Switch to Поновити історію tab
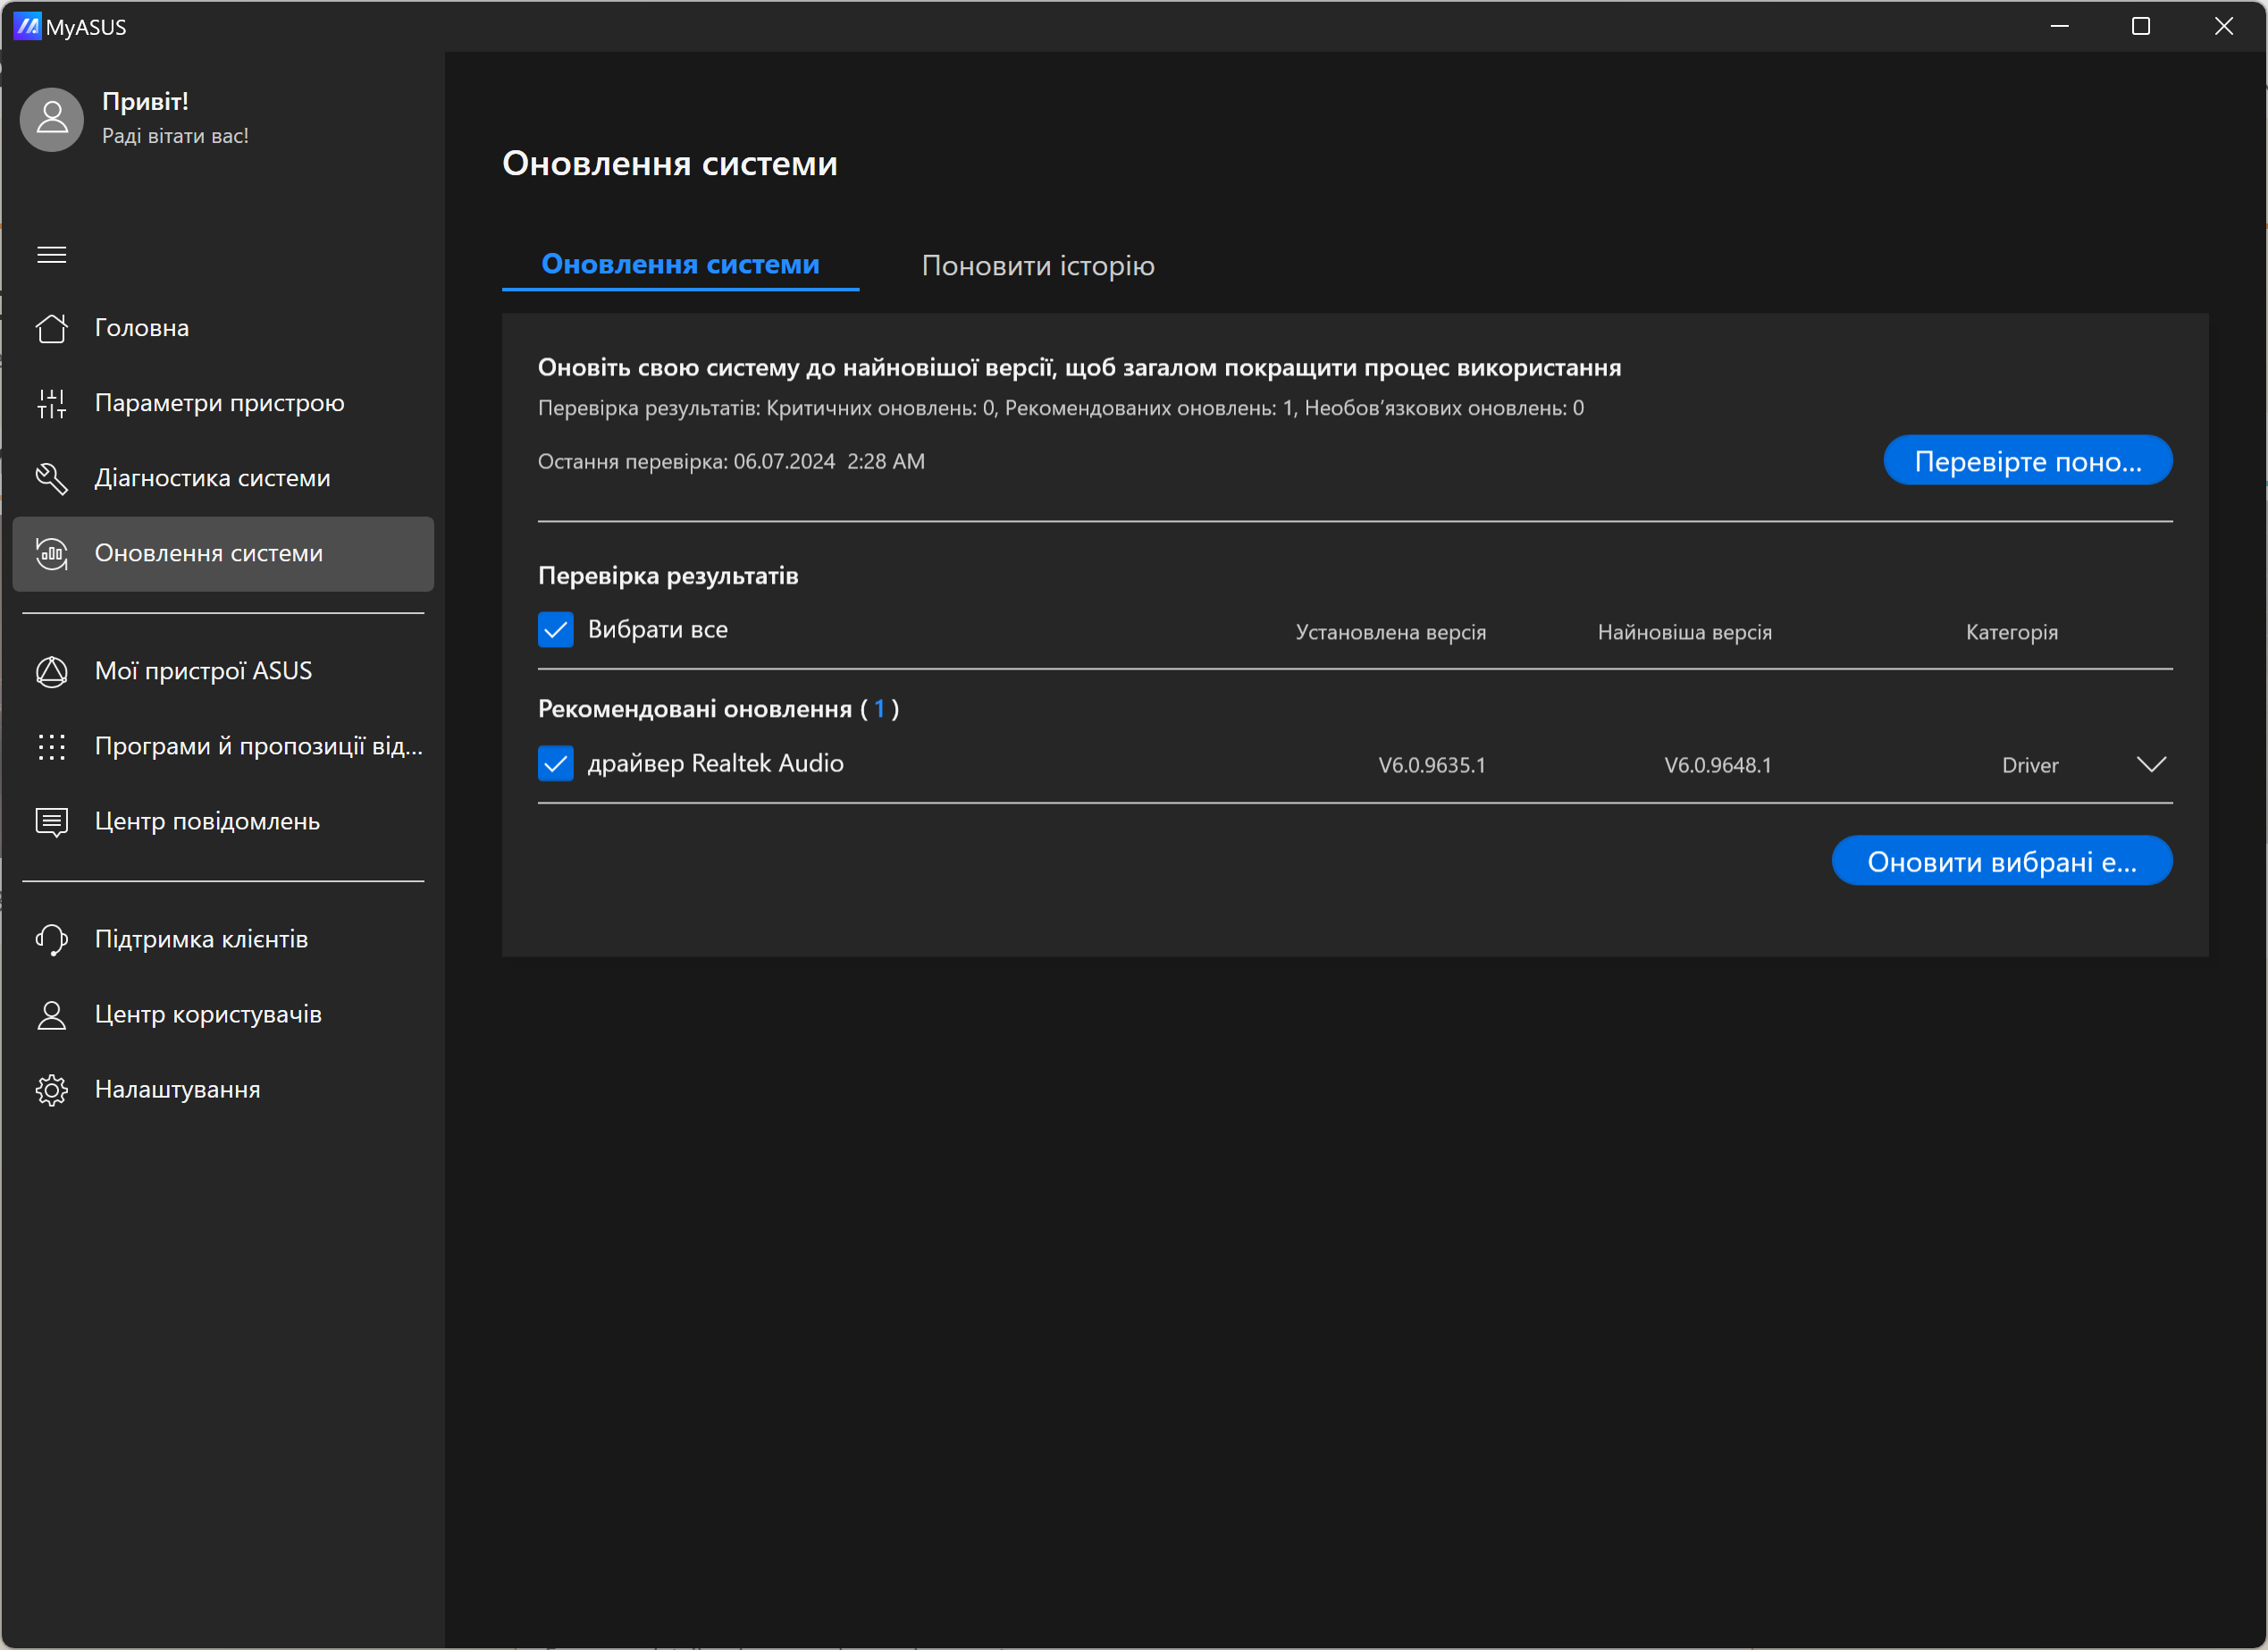Image resolution: width=2268 pixels, height=1650 pixels. pos(1038,266)
